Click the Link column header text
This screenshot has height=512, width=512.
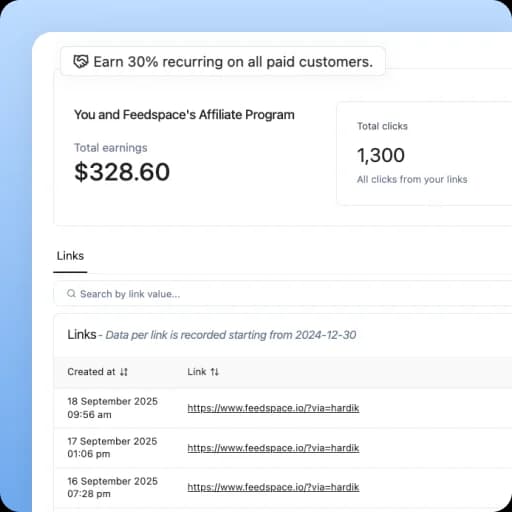(x=197, y=372)
